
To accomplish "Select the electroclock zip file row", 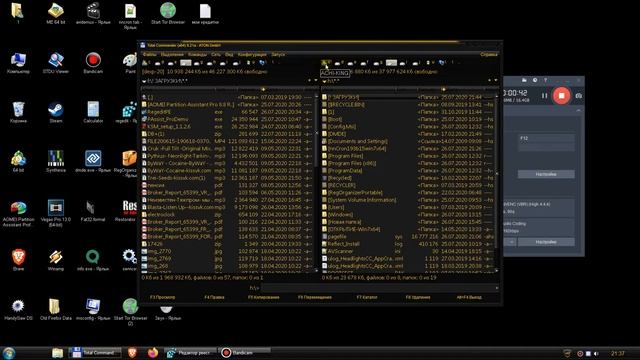I will point(227,214).
